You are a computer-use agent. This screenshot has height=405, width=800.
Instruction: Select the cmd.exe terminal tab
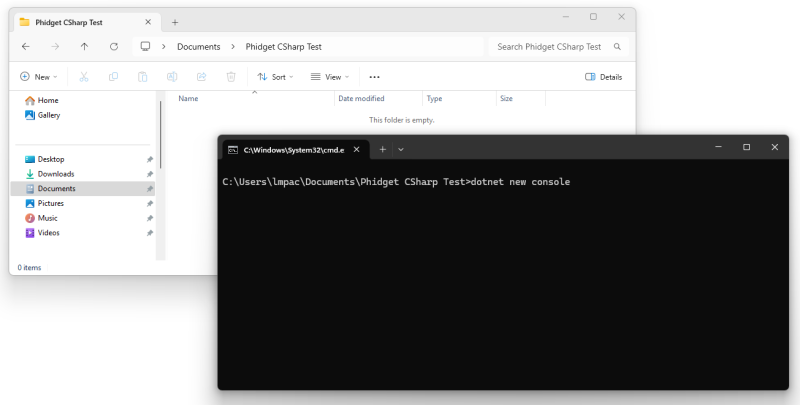pos(296,149)
